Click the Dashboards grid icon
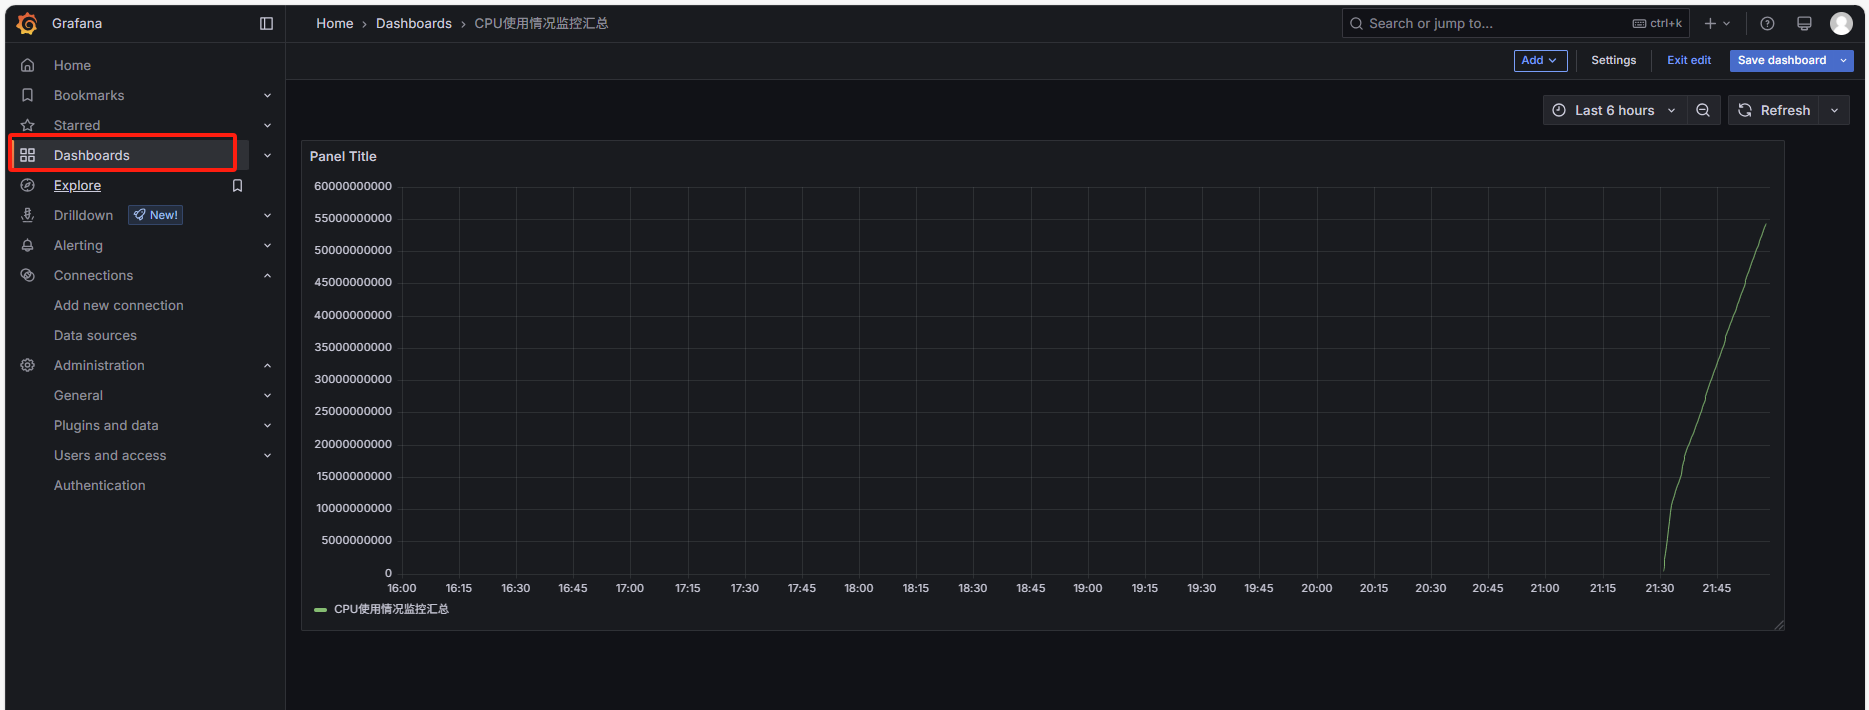The width and height of the screenshot is (1869, 710). pos(28,155)
